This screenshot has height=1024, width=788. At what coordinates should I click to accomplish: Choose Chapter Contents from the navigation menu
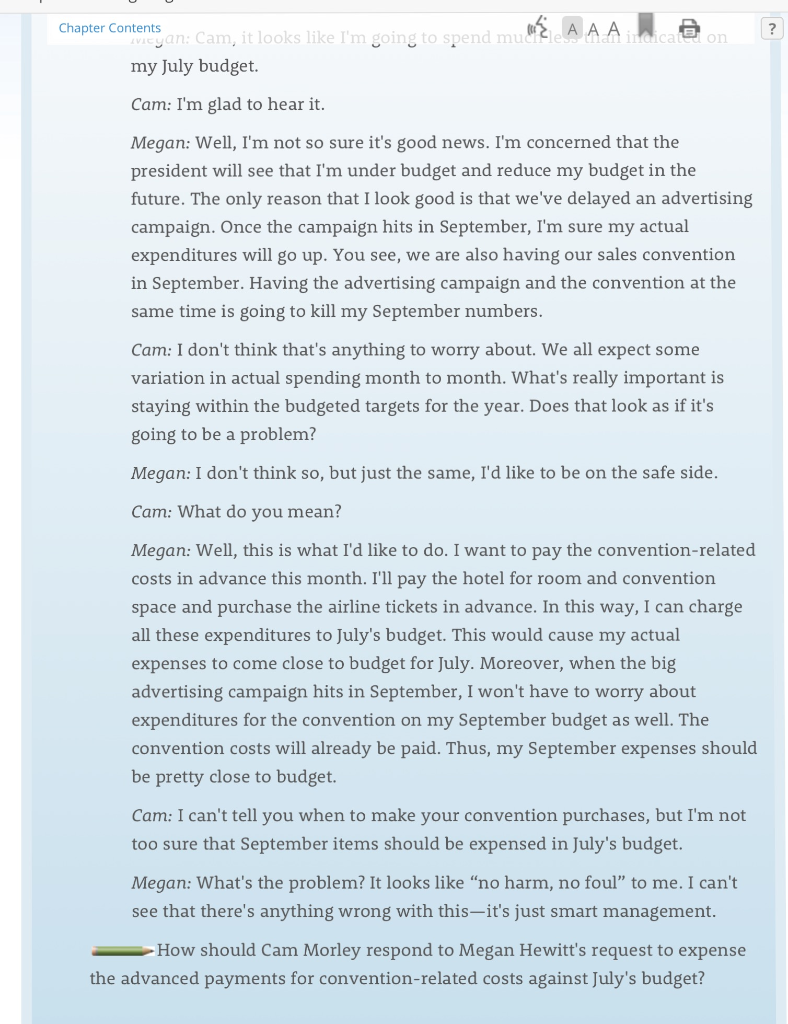tap(109, 28)
